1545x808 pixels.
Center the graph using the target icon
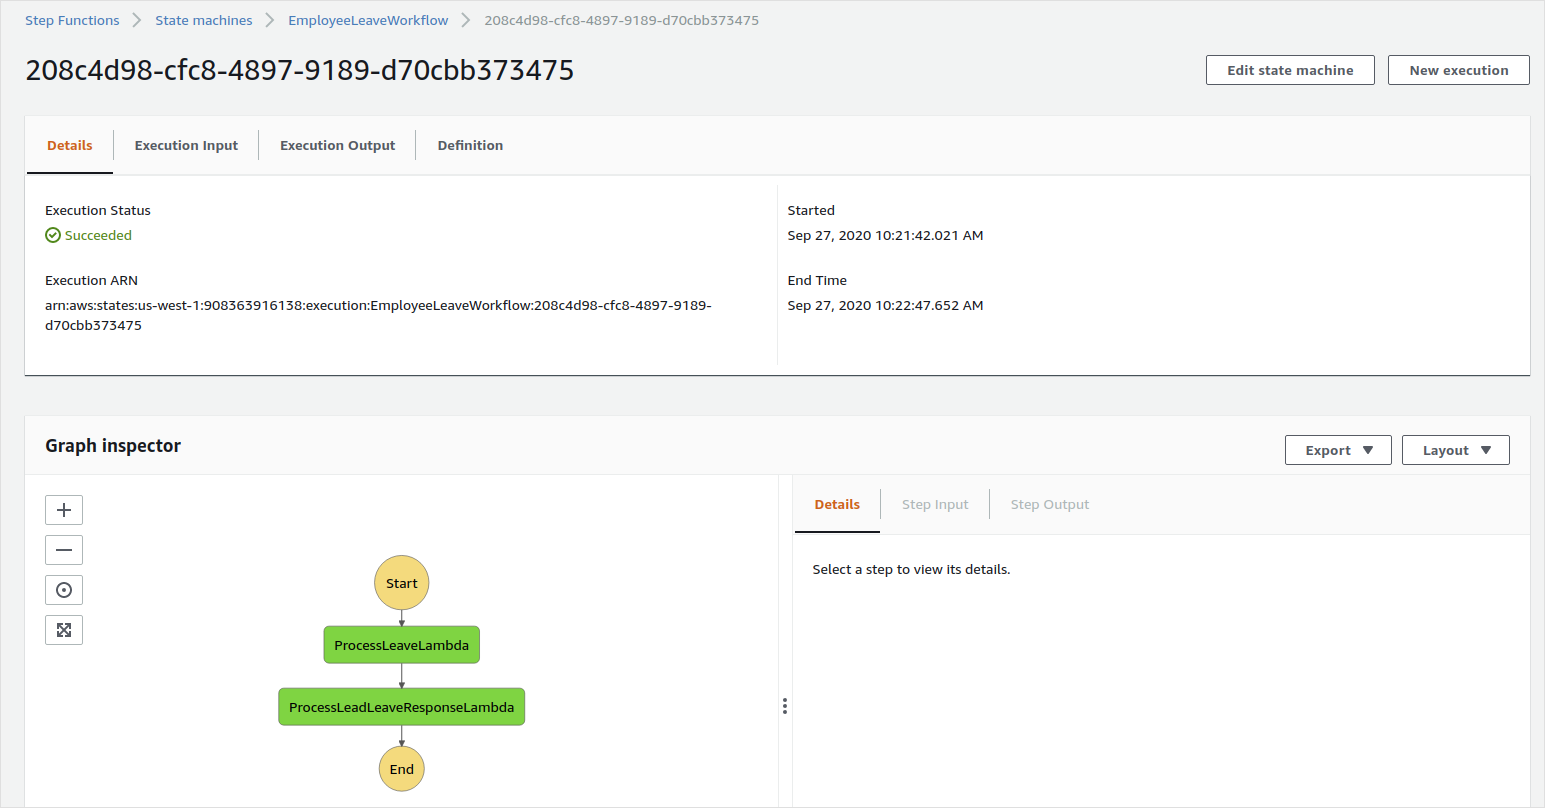pos(63,589)
